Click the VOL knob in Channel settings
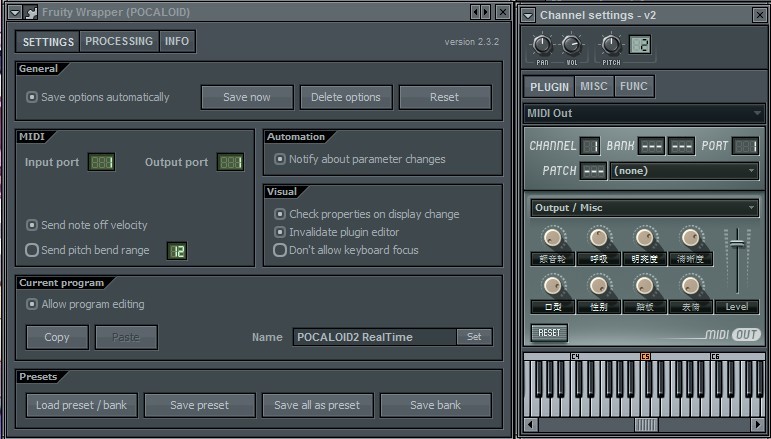The image size is (771, 439). (x=571, y=45)
